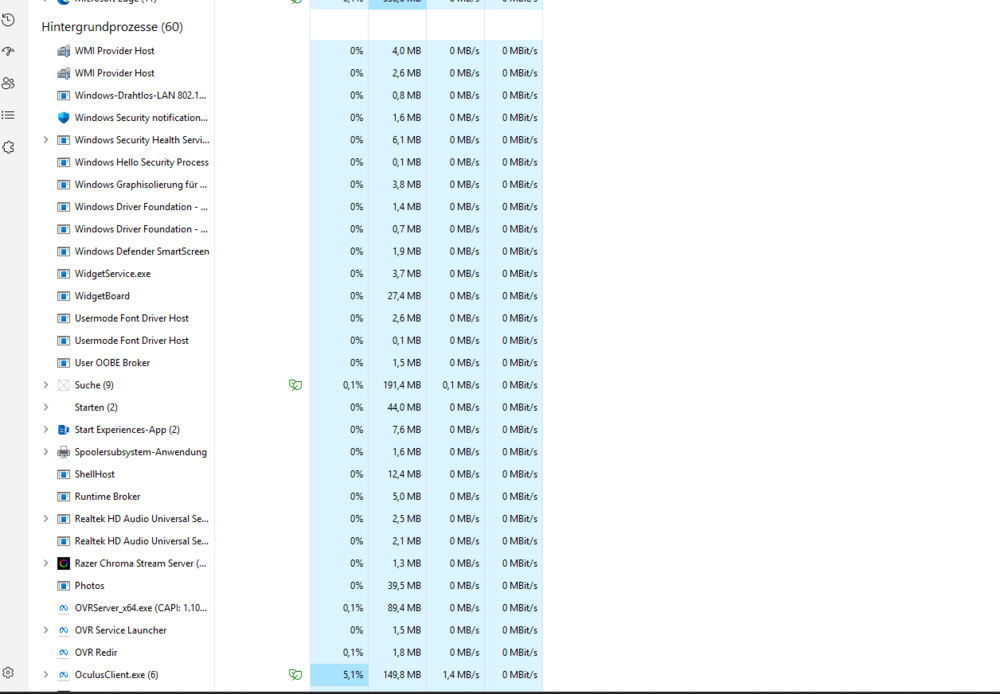Image resolution: width=1000 pixels, height=694 pixels.
Task: Click the OculusClient.exe Meta icon
Action: tap(64, 675)
